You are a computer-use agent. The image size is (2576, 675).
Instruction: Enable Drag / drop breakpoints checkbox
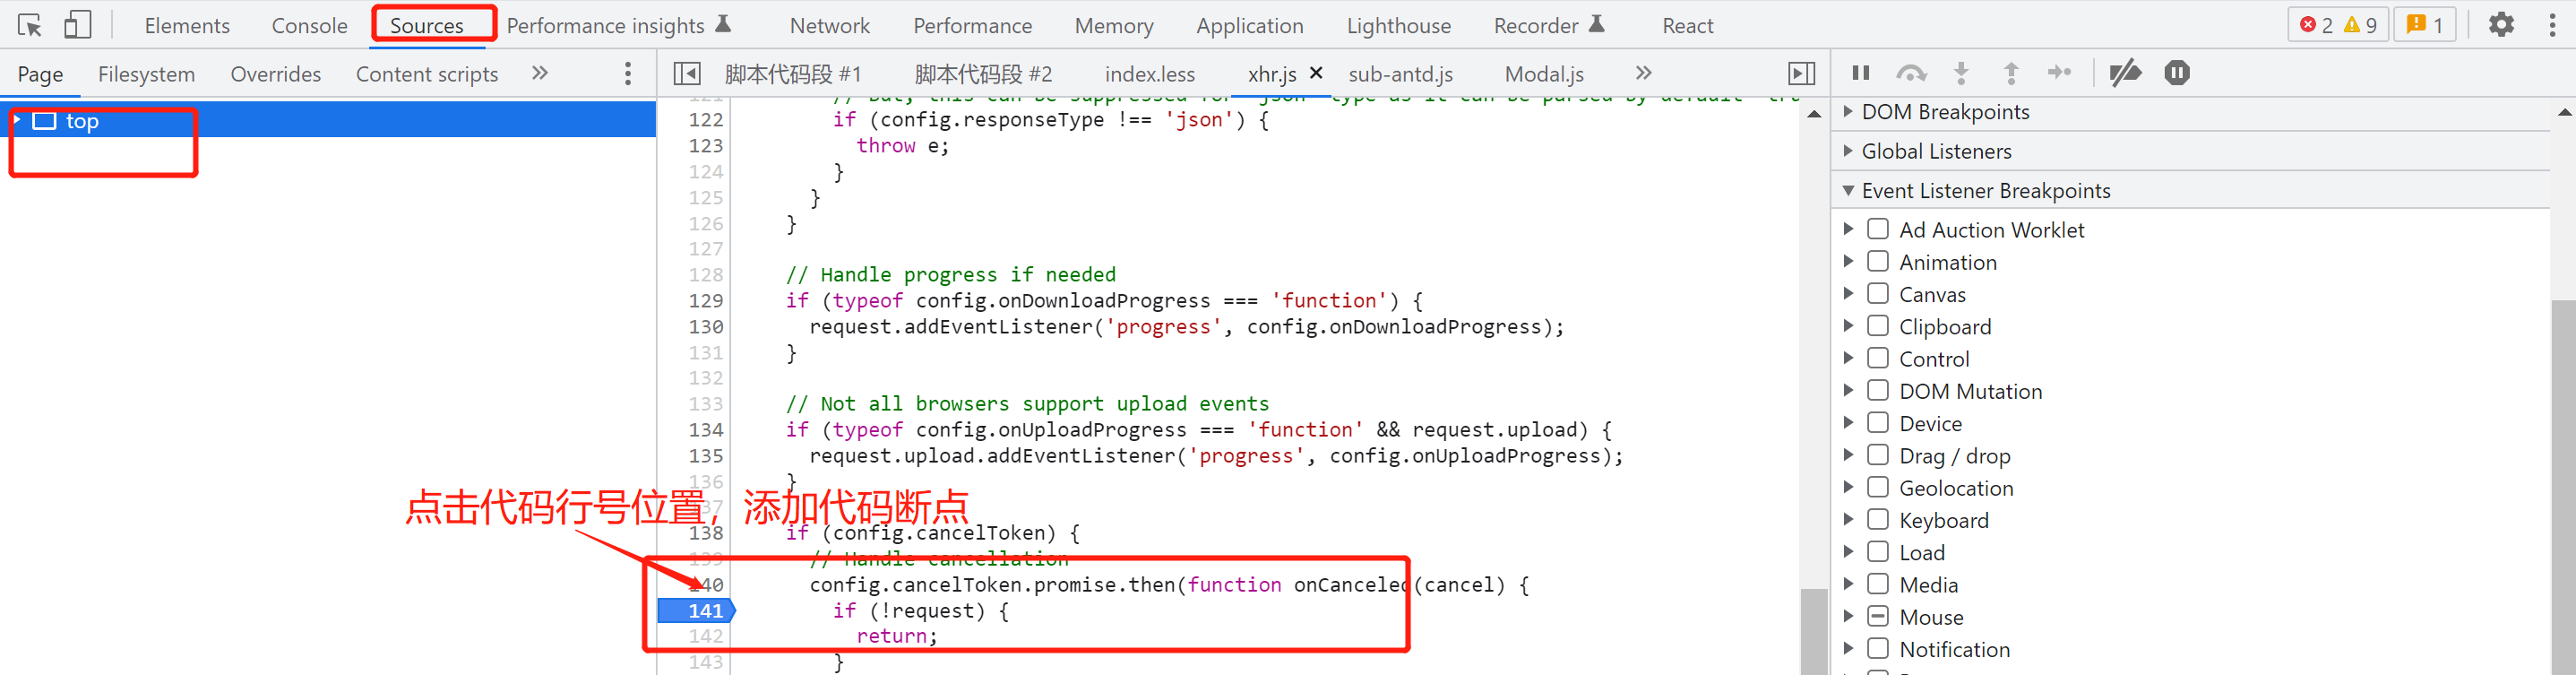coord(1878,455)
